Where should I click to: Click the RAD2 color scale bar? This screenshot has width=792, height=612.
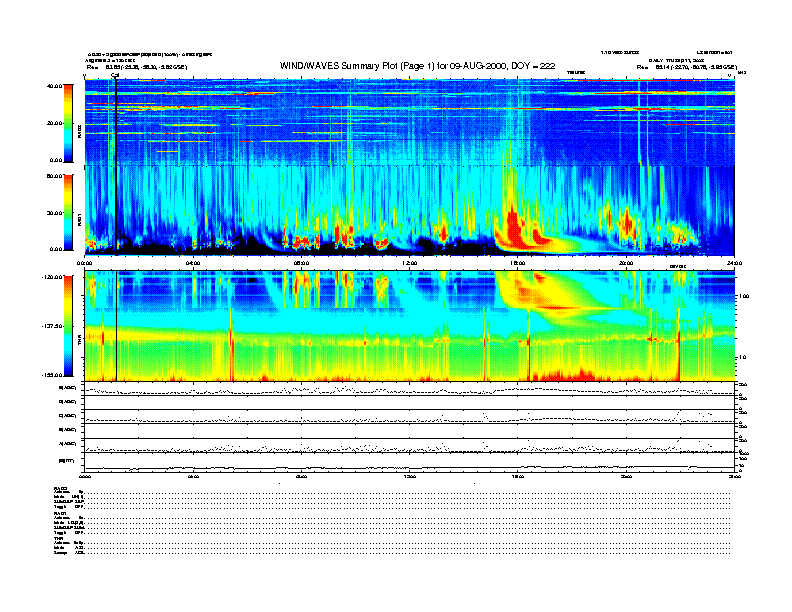click(68, 123)
